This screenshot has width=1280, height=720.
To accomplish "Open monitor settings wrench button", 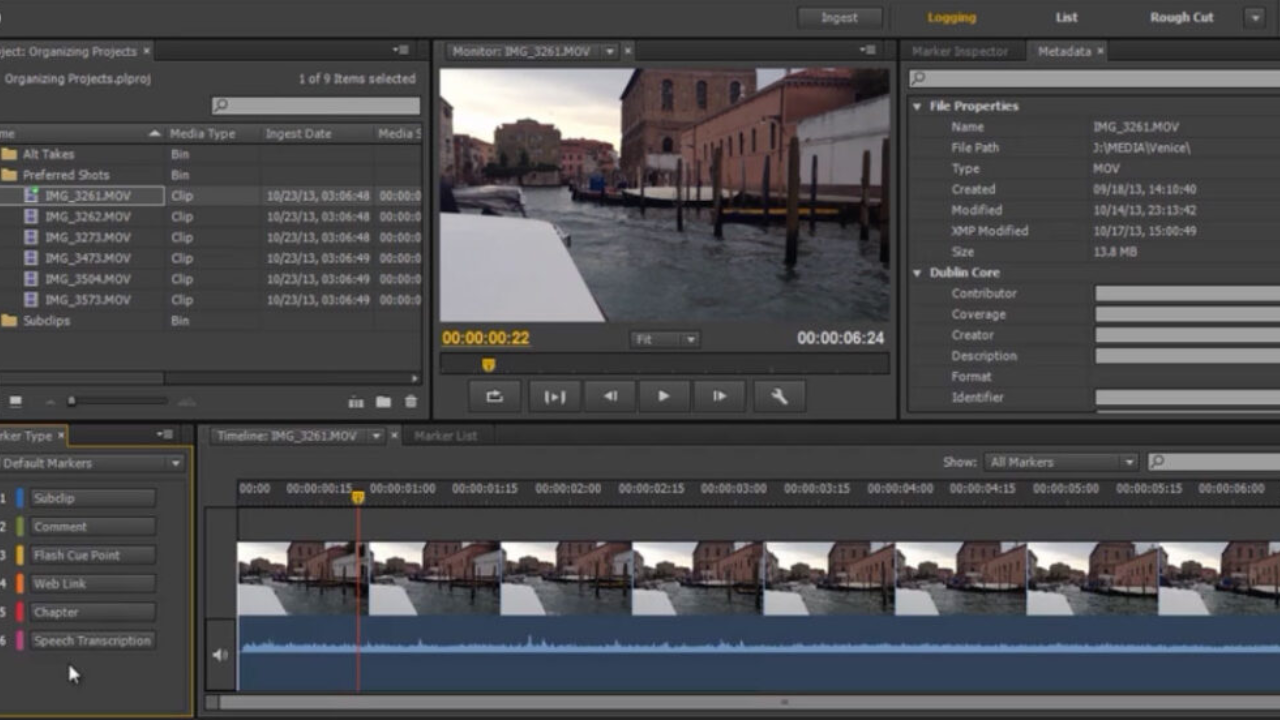I will pyautogui.click(x=779, y=396).
